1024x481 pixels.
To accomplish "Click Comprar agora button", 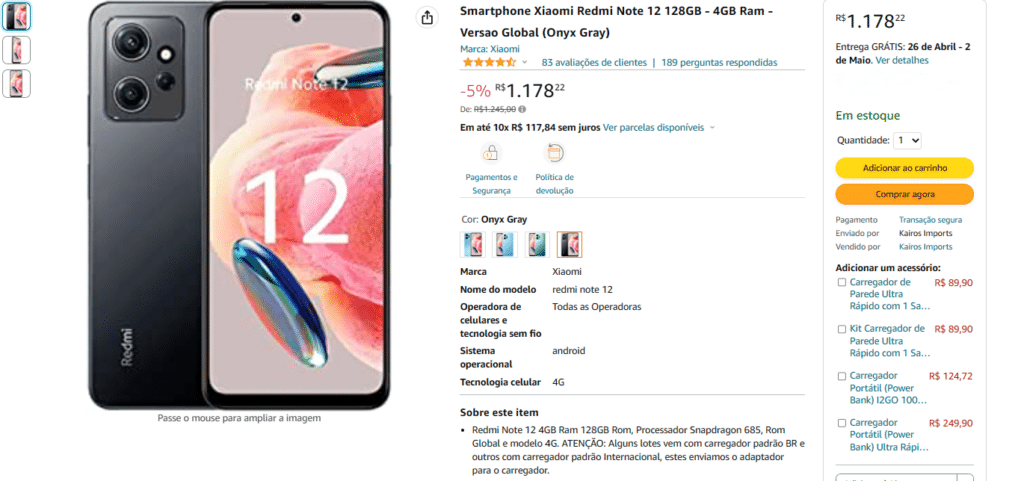I will pos(904,194).
